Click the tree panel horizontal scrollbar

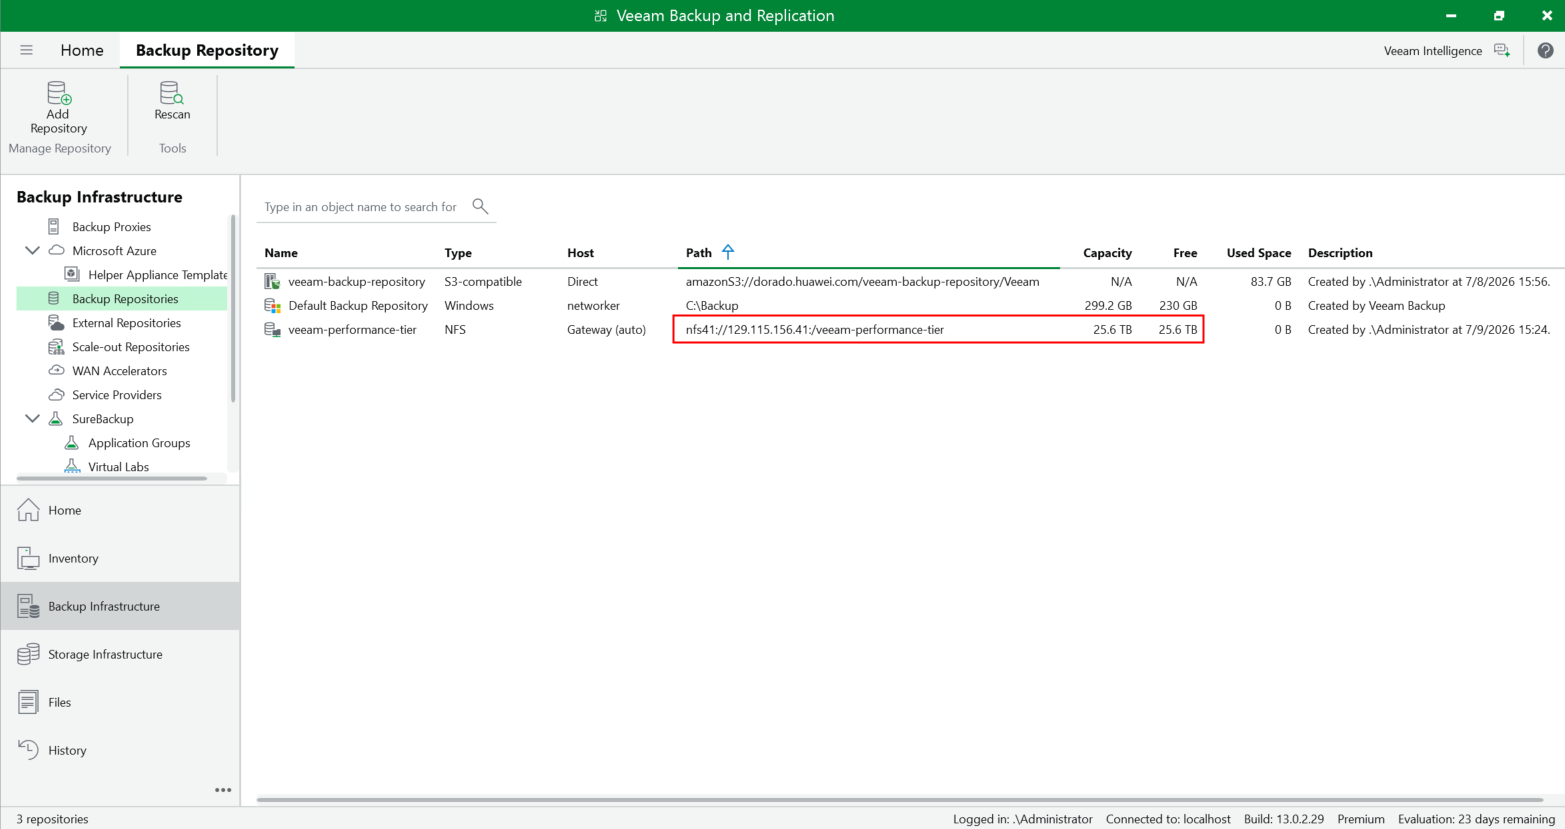pyautogui.click(x=112, y=479)
